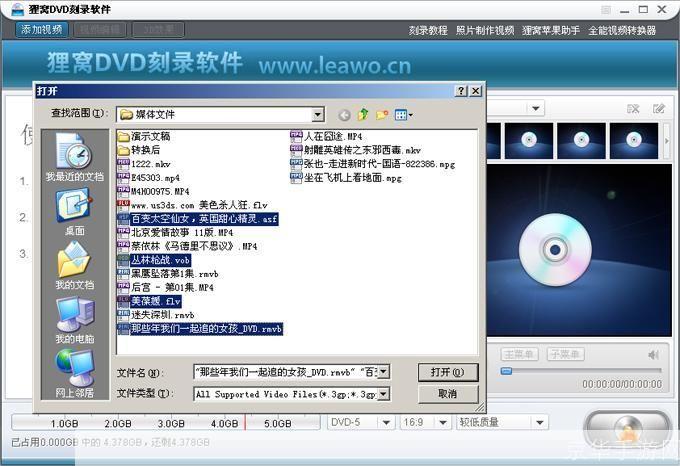Click the disc capacity usage bar

coord(166,423)
